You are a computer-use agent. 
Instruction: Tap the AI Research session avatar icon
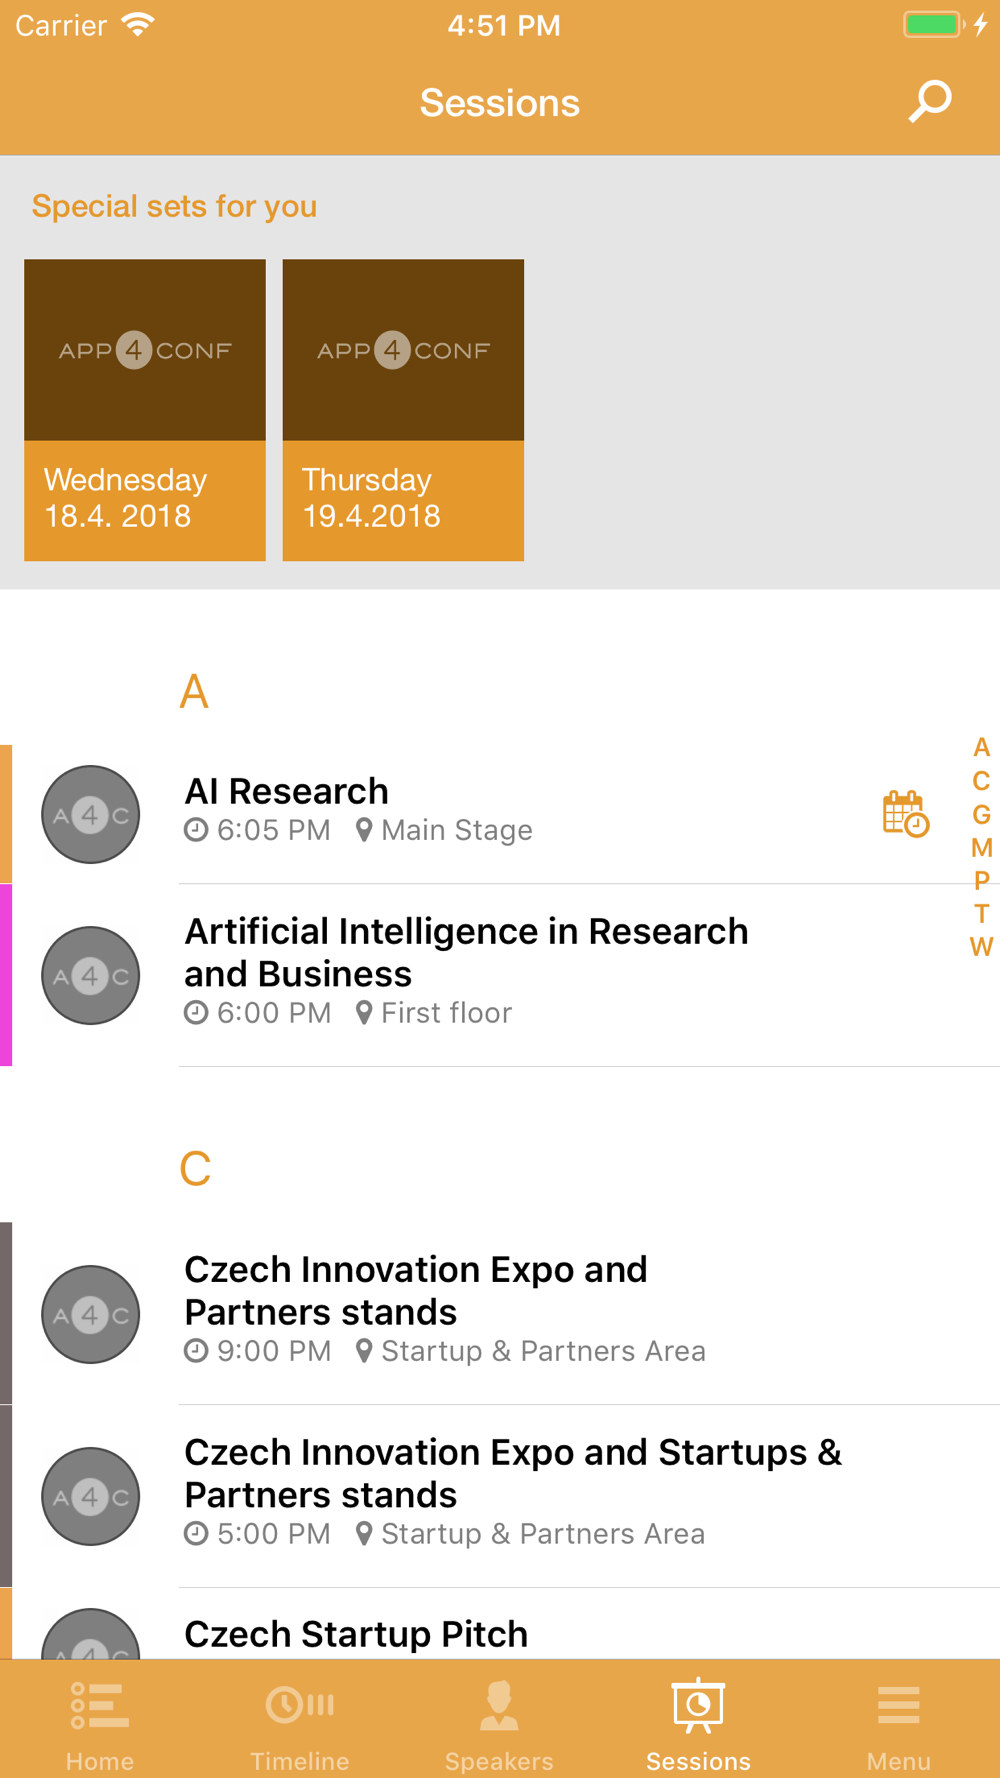(x=90, y=815)
